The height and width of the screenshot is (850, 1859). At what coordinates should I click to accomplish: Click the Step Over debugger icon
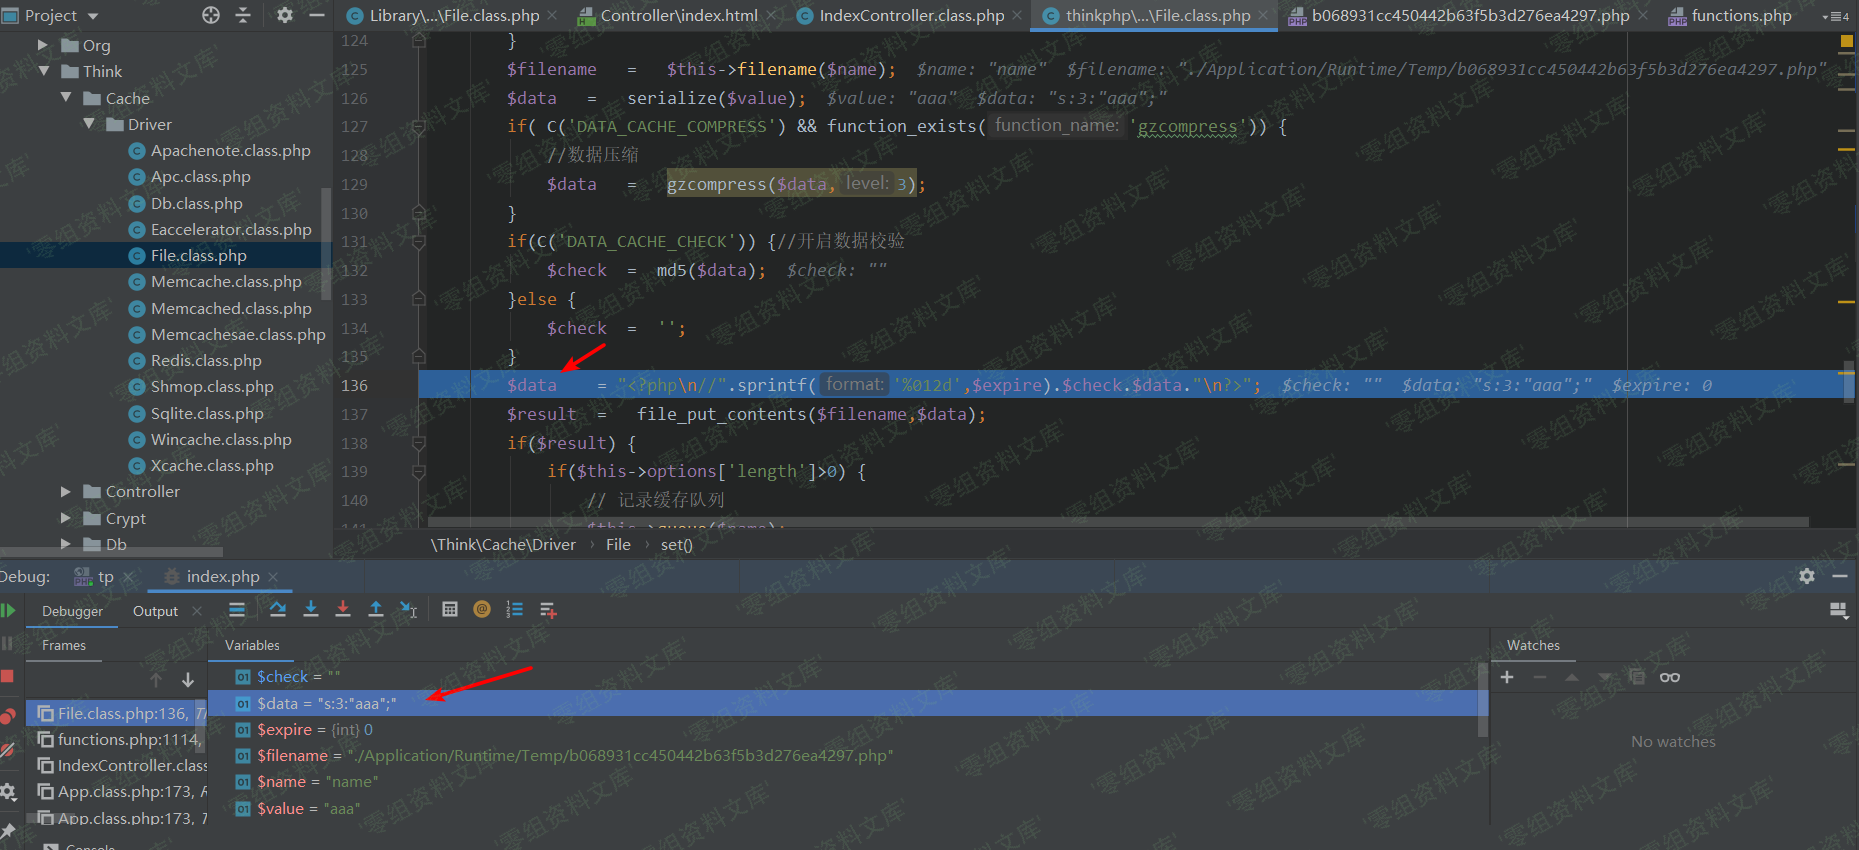[x=278, y=609]
